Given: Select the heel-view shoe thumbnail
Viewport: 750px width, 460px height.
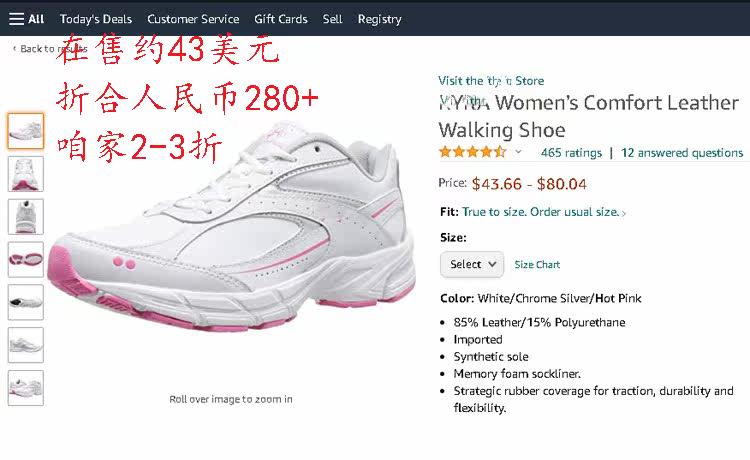Looking at the screenshot, I should pos(26,217).
